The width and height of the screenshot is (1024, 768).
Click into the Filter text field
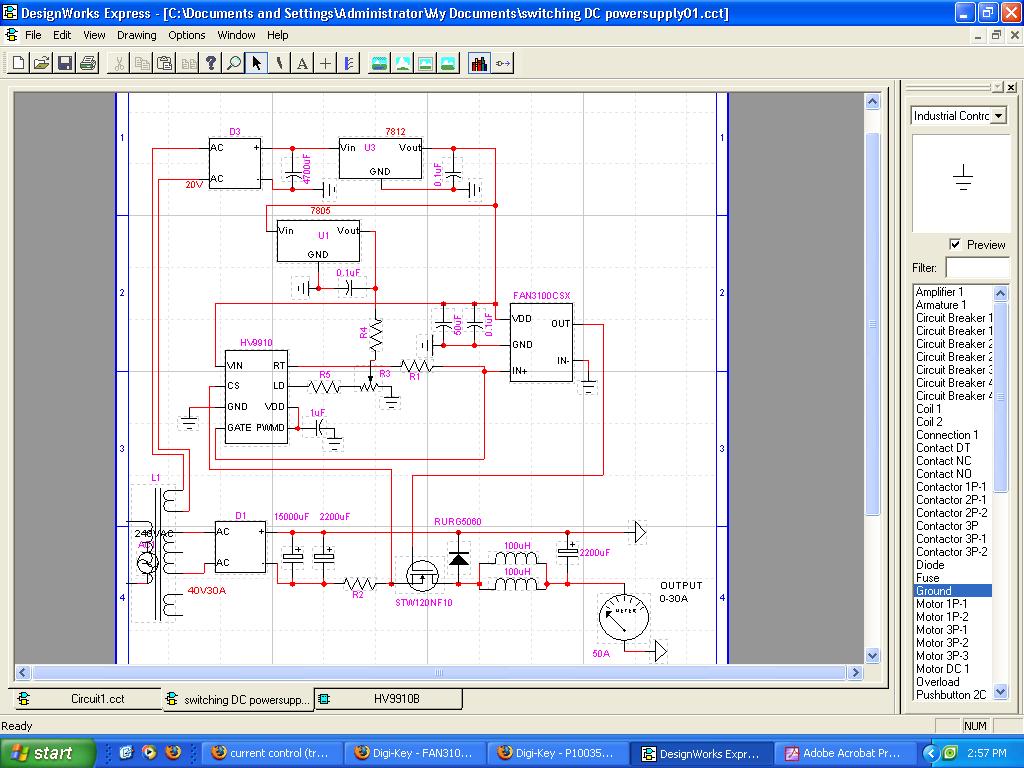[x=978, y=268]
